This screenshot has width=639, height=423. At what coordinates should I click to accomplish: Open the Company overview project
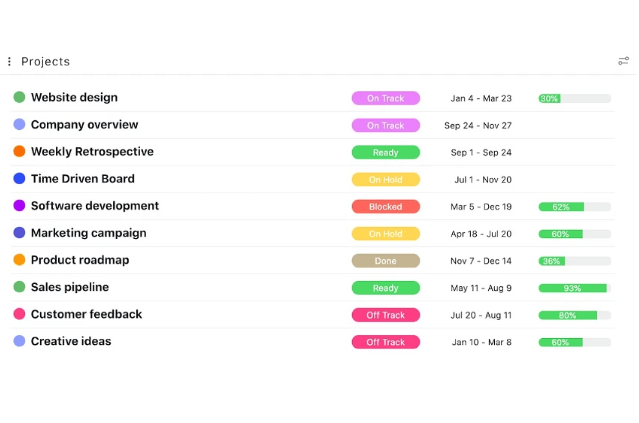coord(84,125)
